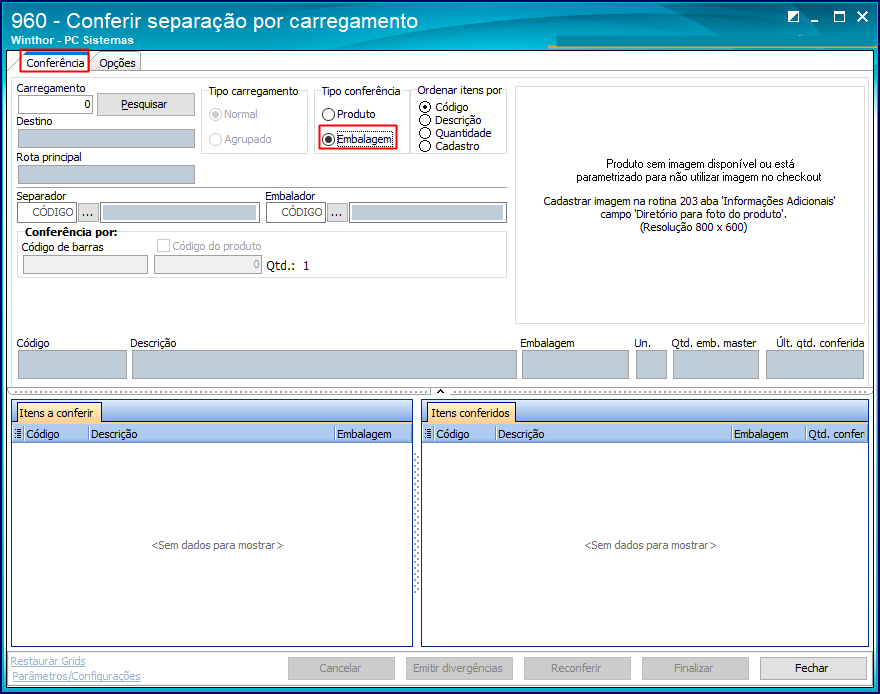This screenshot has width=880, height=694.
Task: Sort Itens conferidos by Qtd. confer column
Action: pos(837,434)
